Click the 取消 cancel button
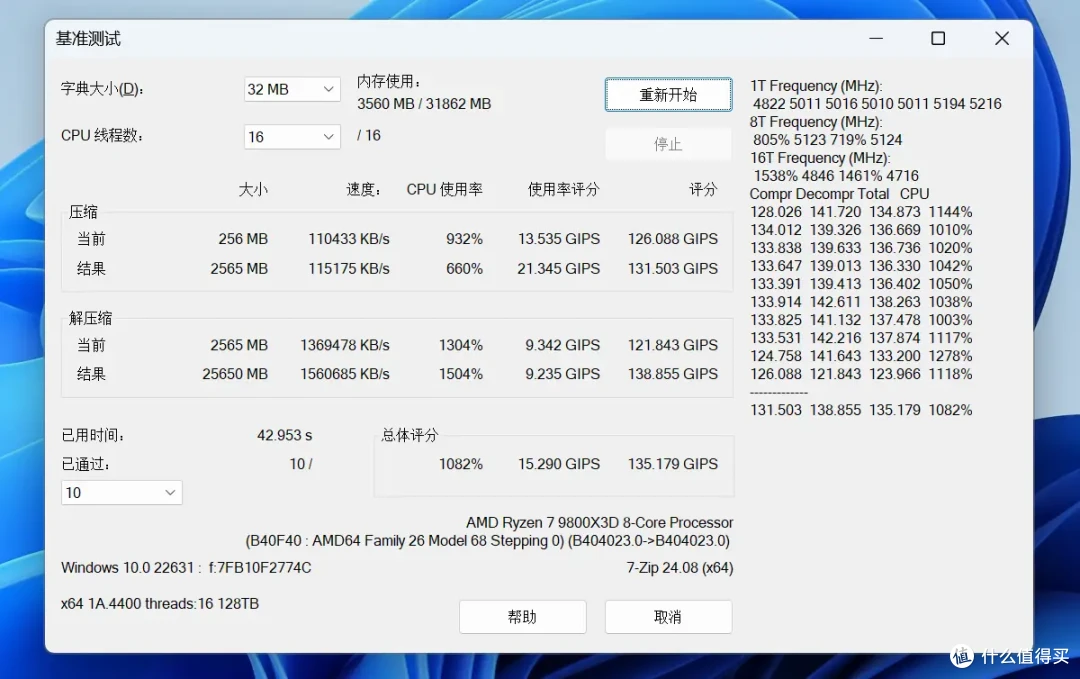Image resolution: width=1080 pixels, height=679 pixels. click(x=668, y=617)
